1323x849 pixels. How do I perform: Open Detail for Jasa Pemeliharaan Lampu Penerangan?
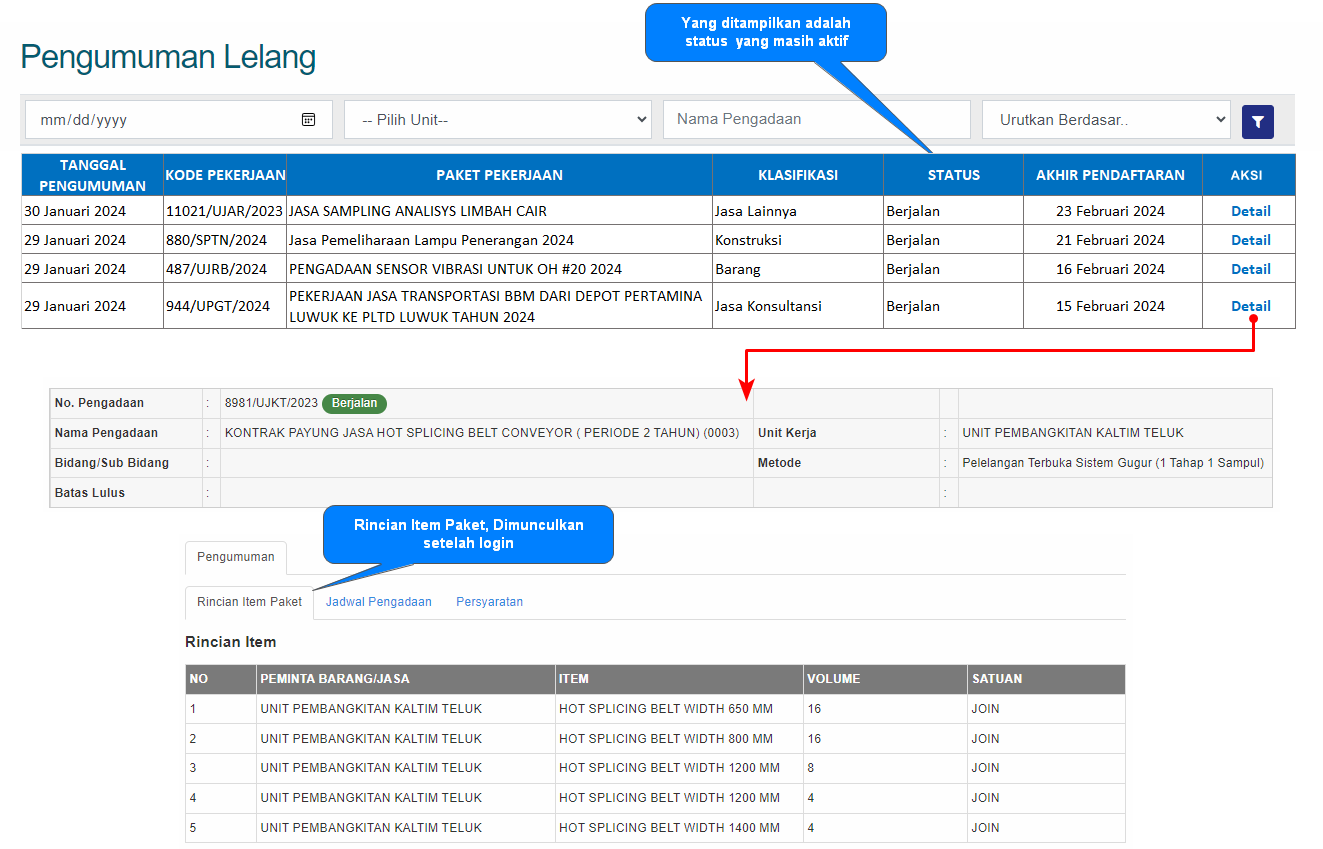[x=1250, y=240]
